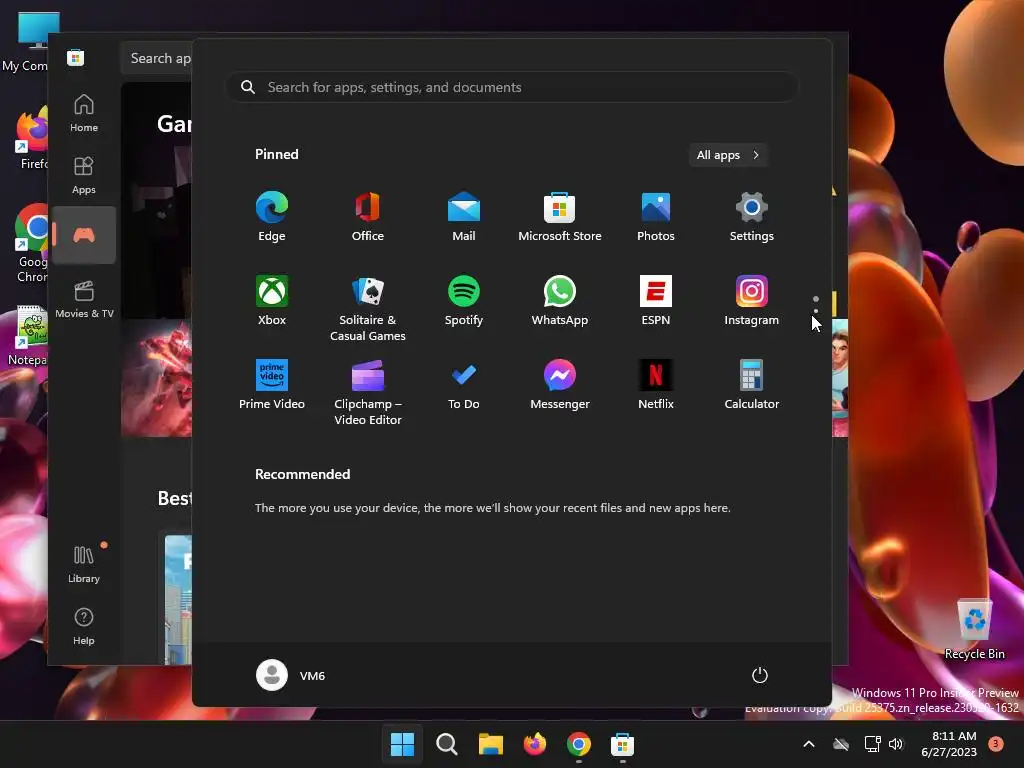Launch the Xbox app

point(272,300)
